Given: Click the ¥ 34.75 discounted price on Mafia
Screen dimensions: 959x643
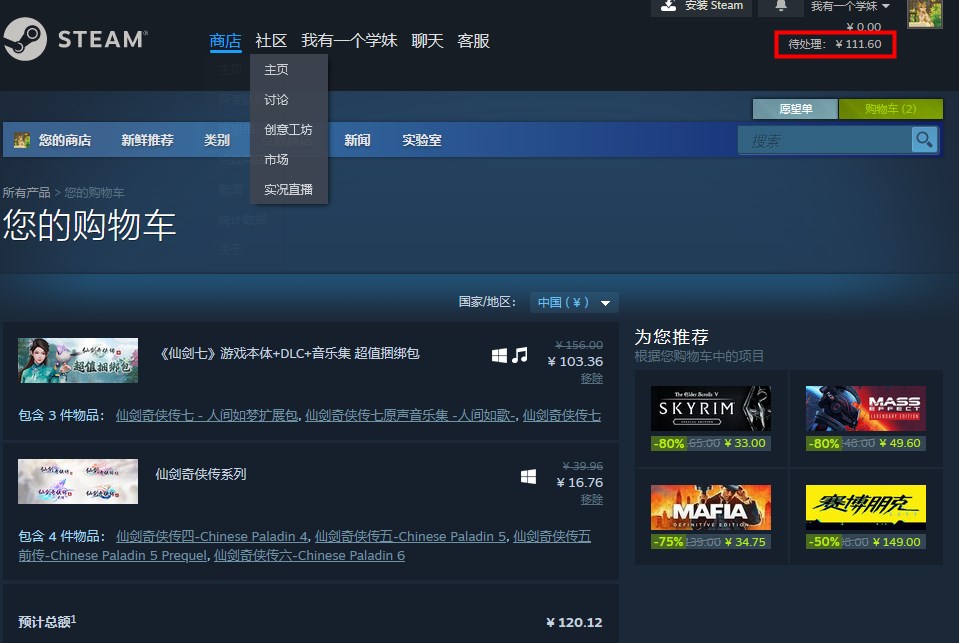Looking at the screenshot, I should (745, 542).
